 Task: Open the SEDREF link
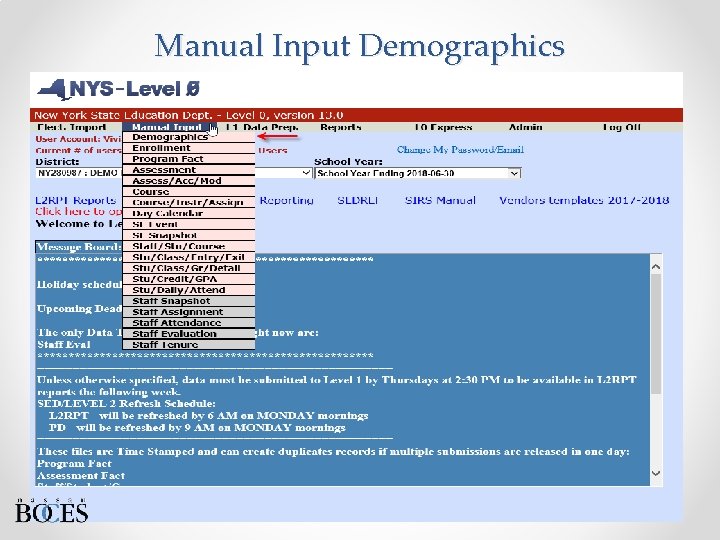[x=358, y=201]
